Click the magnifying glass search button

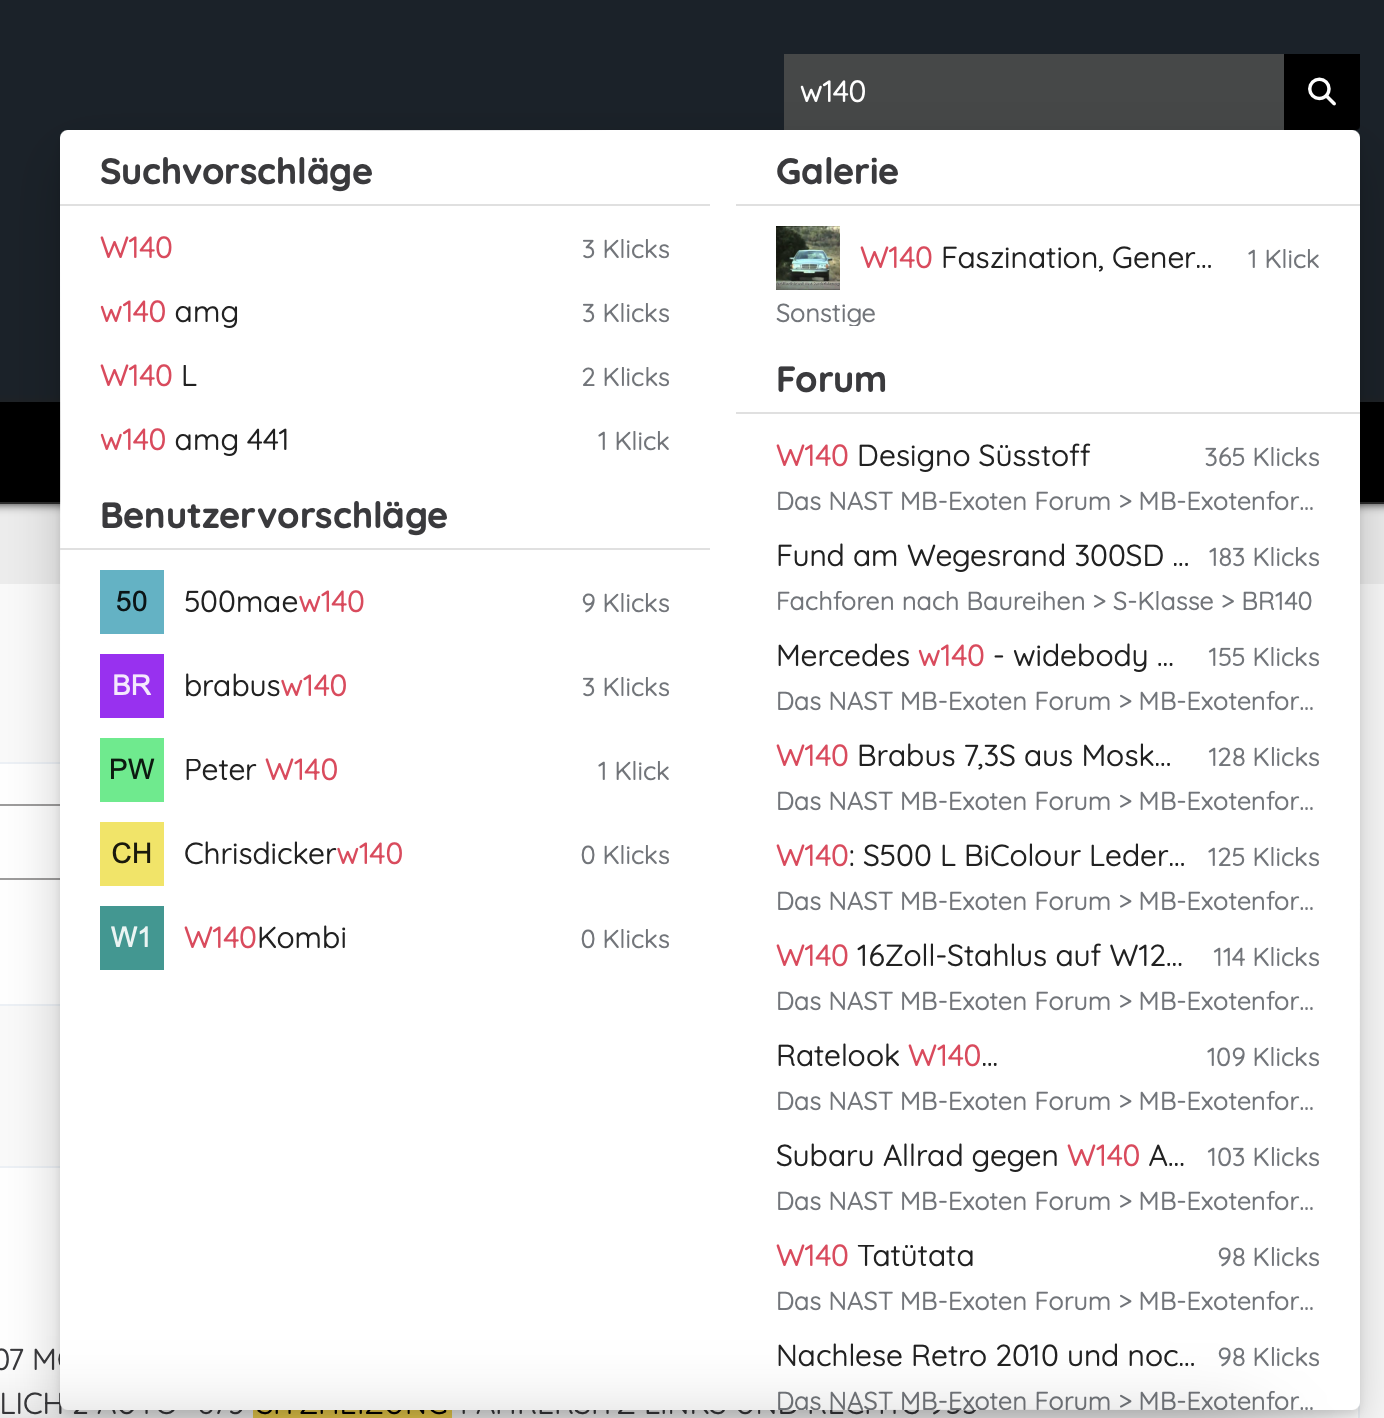[x=1321, y=92]
